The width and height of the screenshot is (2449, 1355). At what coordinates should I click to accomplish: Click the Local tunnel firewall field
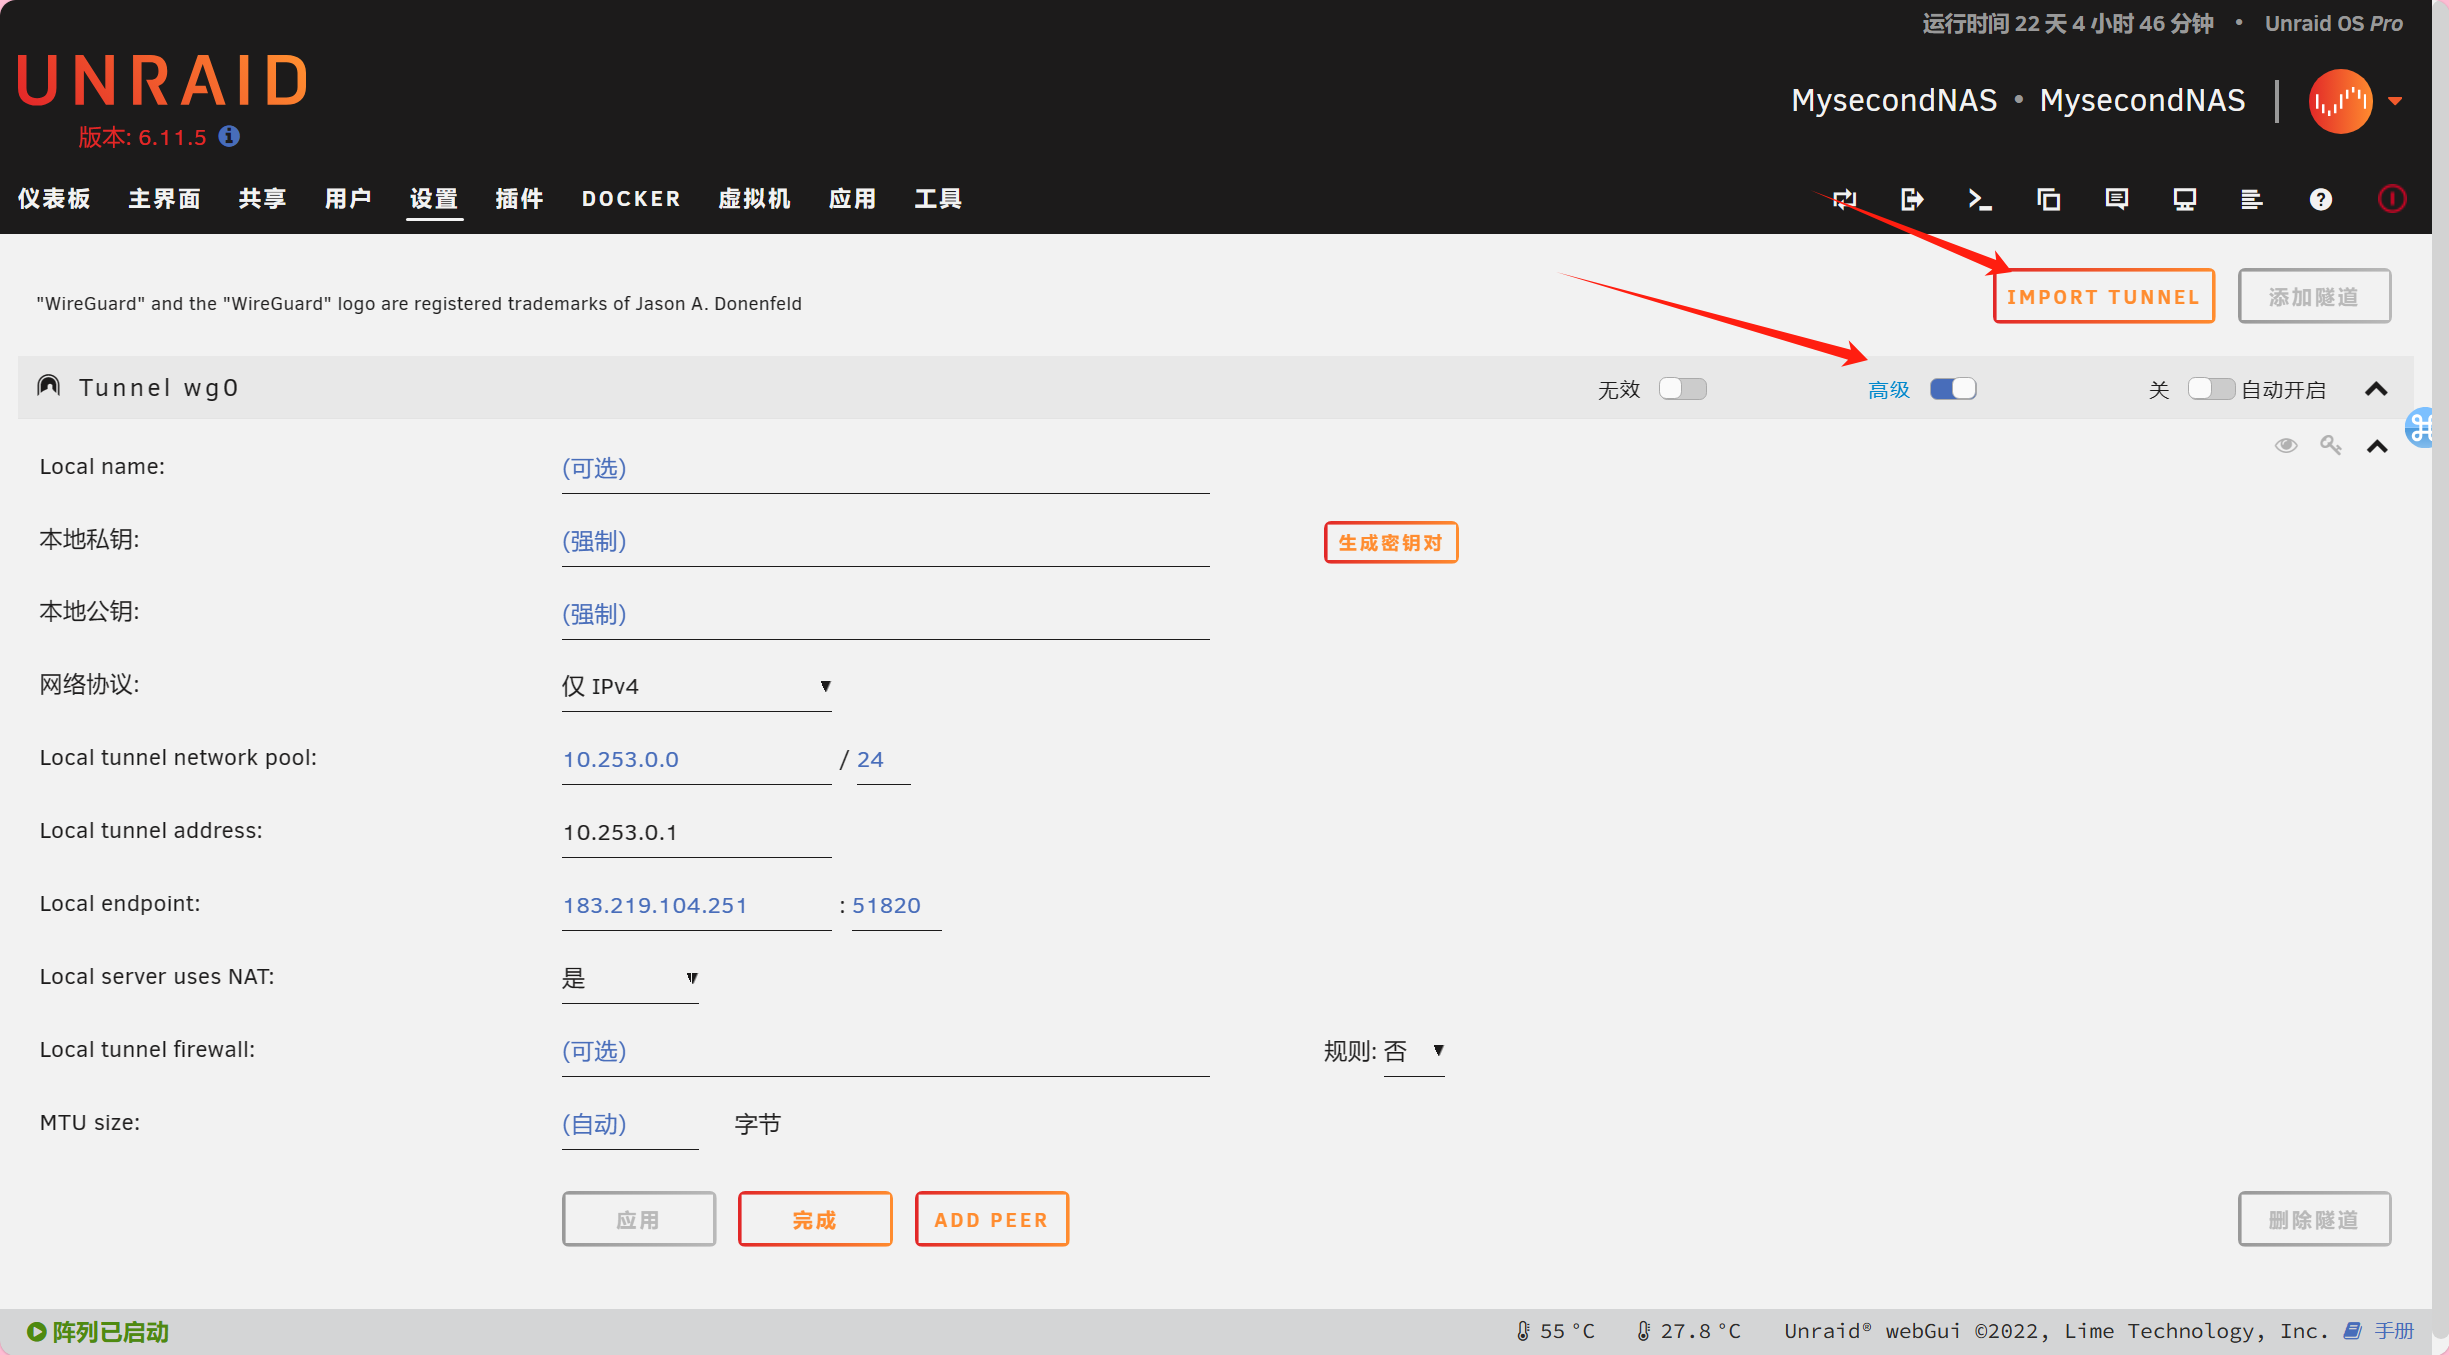885,1052
